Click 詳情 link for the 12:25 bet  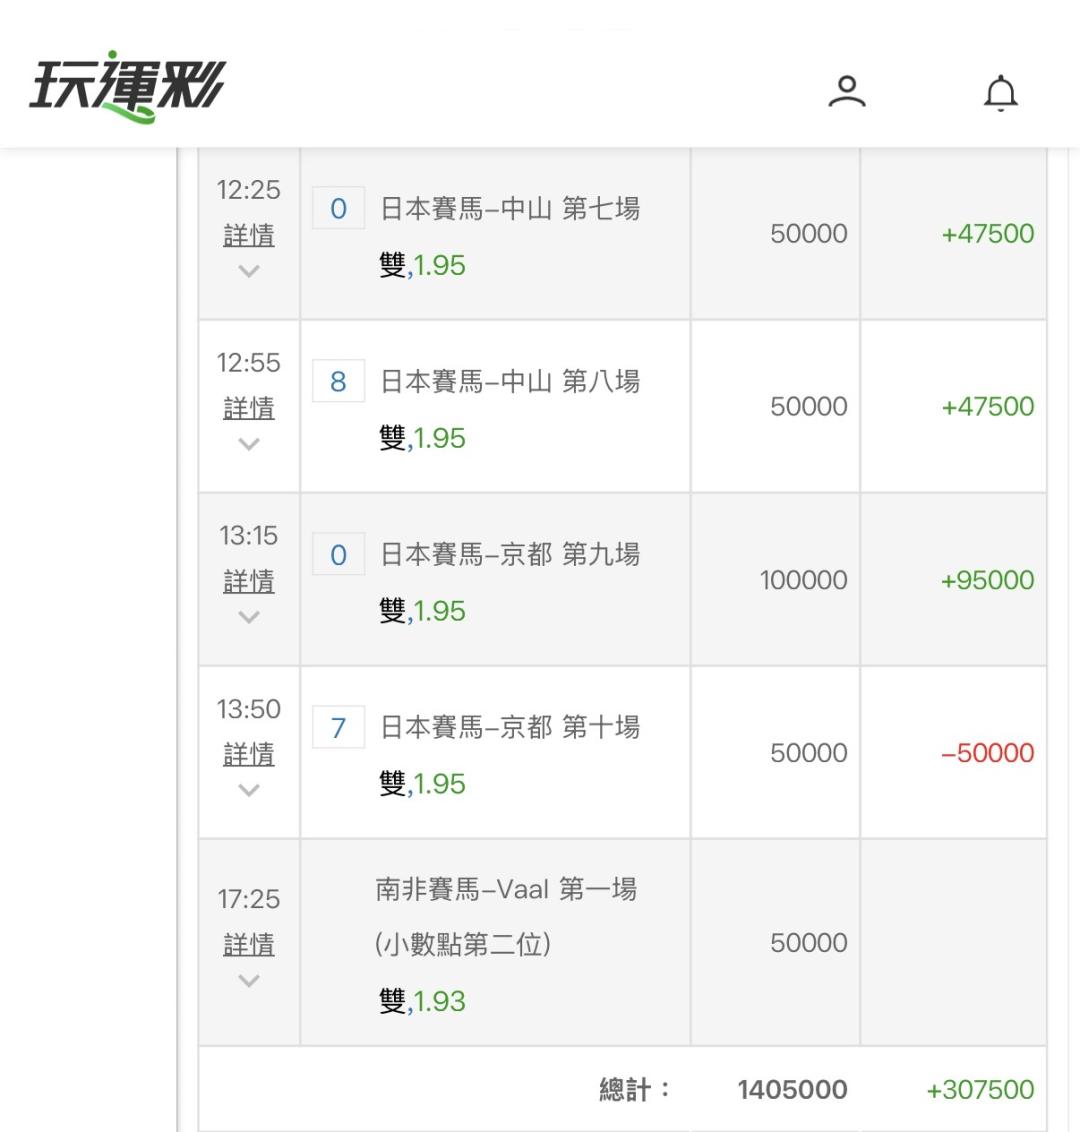point(249,236)
